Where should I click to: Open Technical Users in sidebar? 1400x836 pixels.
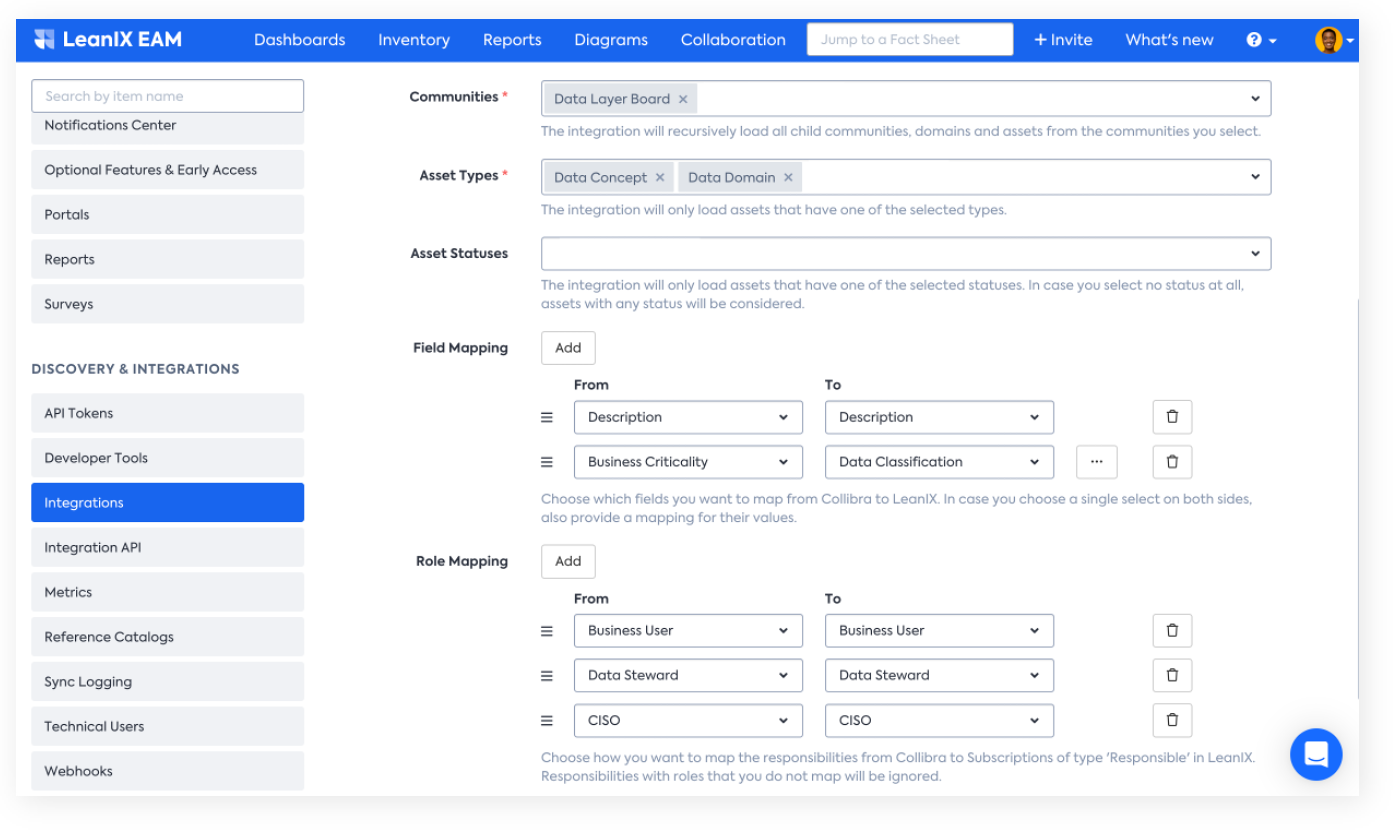tap(168, 726)
